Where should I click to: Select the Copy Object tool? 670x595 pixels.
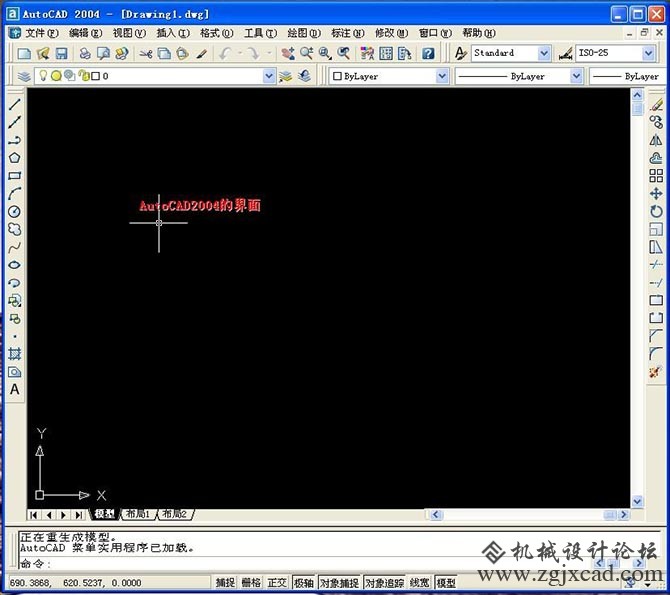[x=656, y=122]
